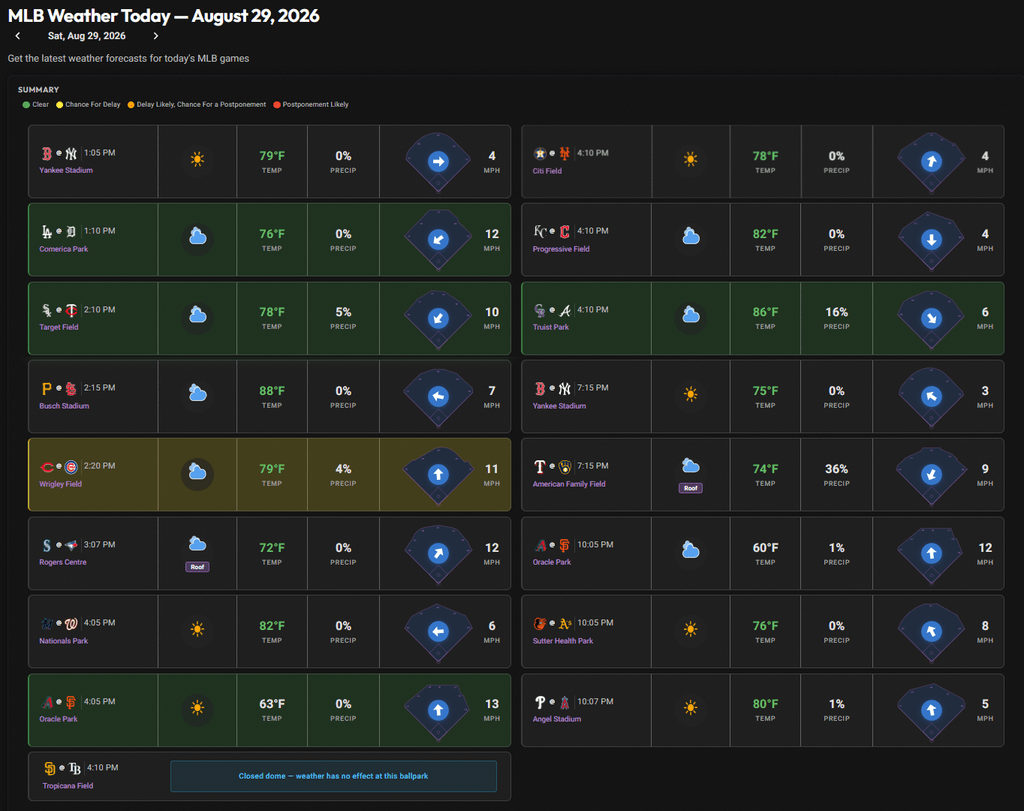Image resolution: width=1024 pixels, height=811 pixels.
Task: Click the green Clear legend dot
Action: [26, 104]
